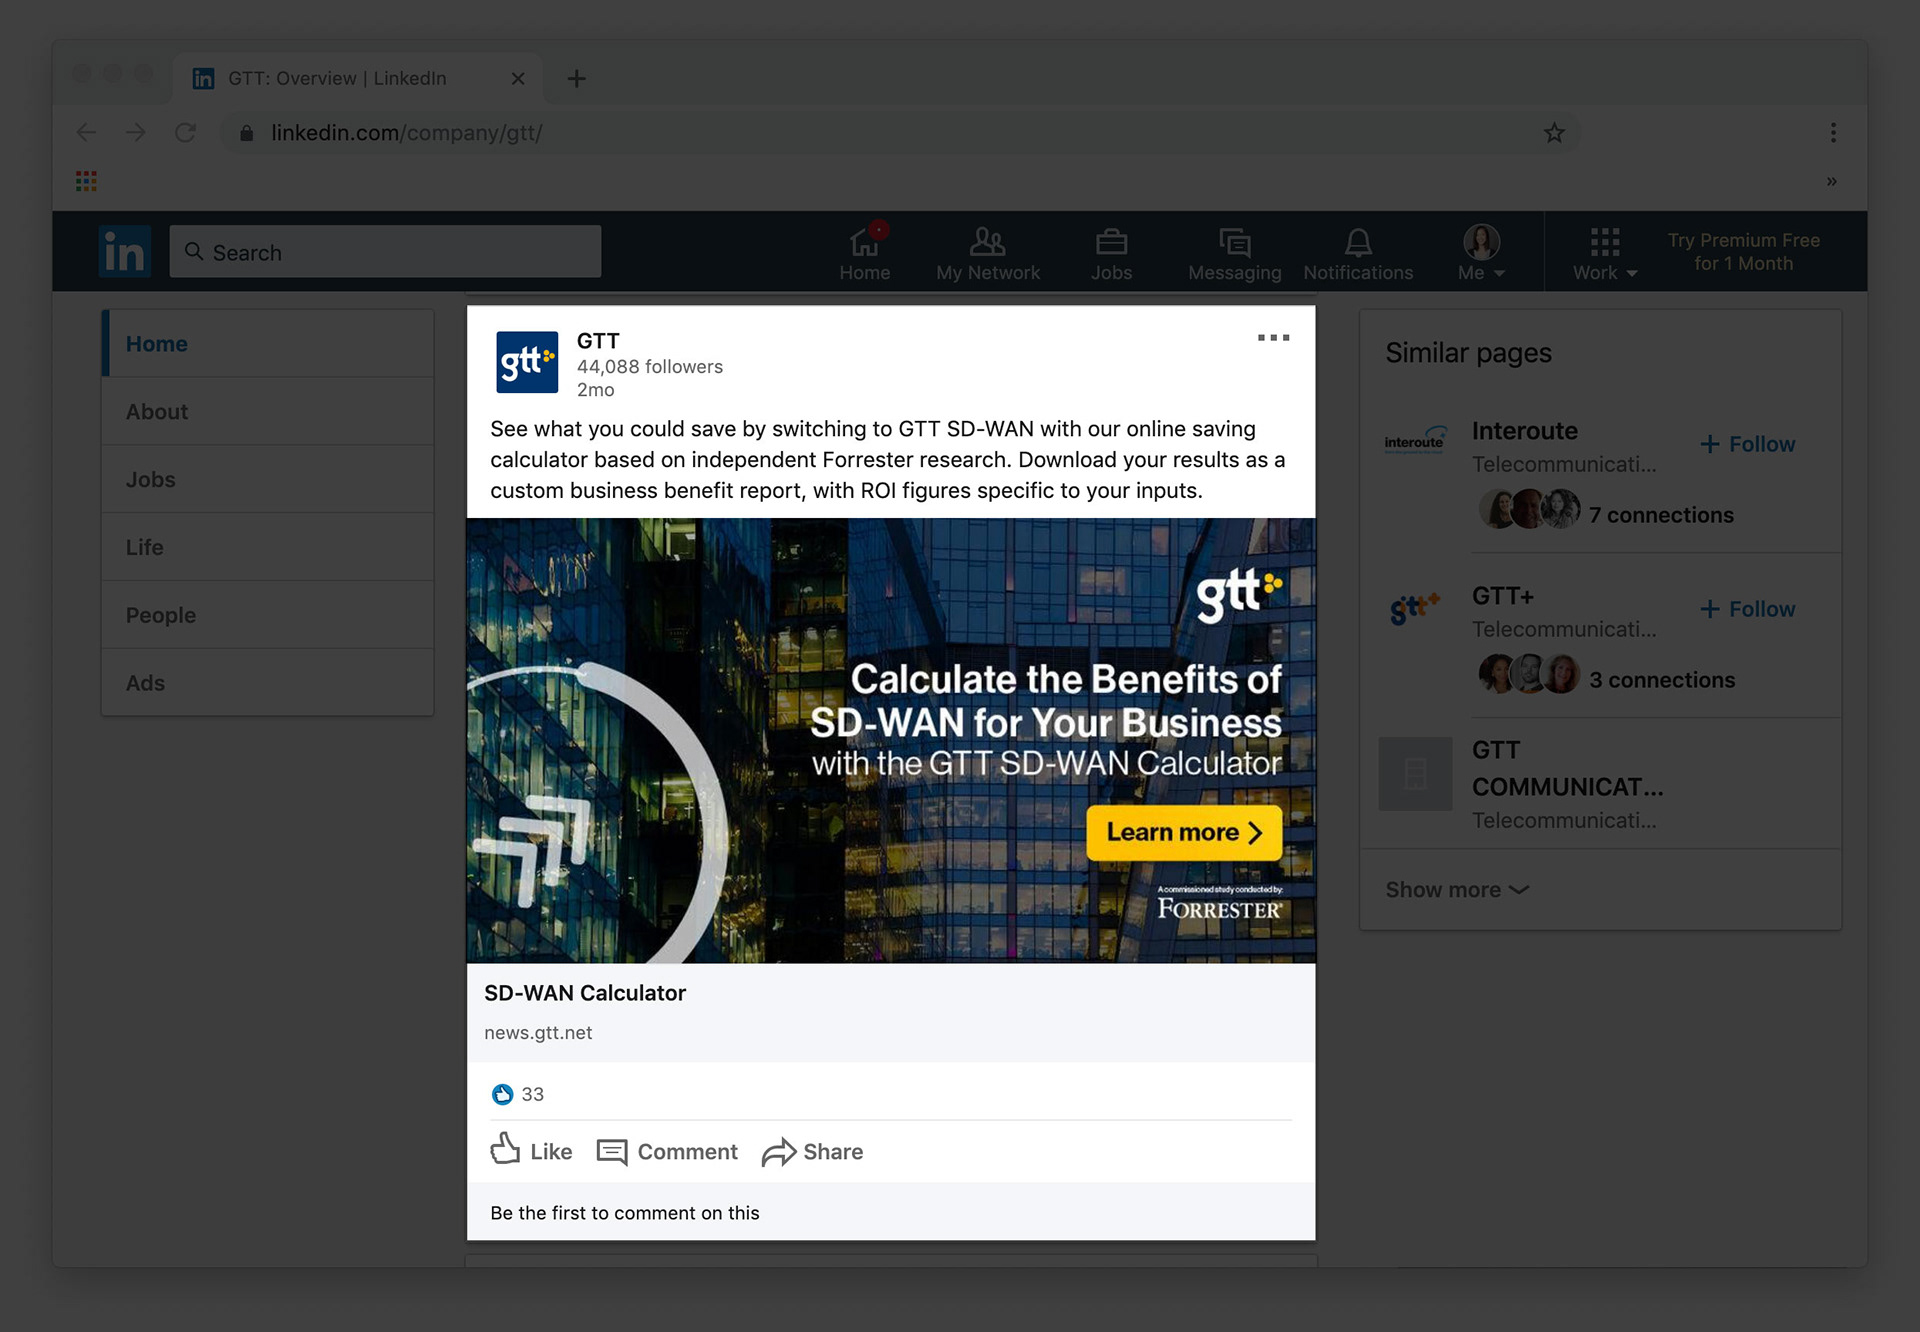Image resolution: width=1920 pixels, height=1332 pixels.
Task: Open Messaging in the top navbar
Action: point(1235,254)
